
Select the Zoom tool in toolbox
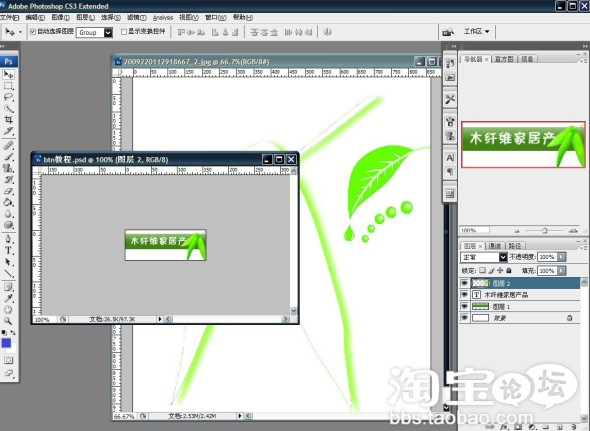click(8, 321)
